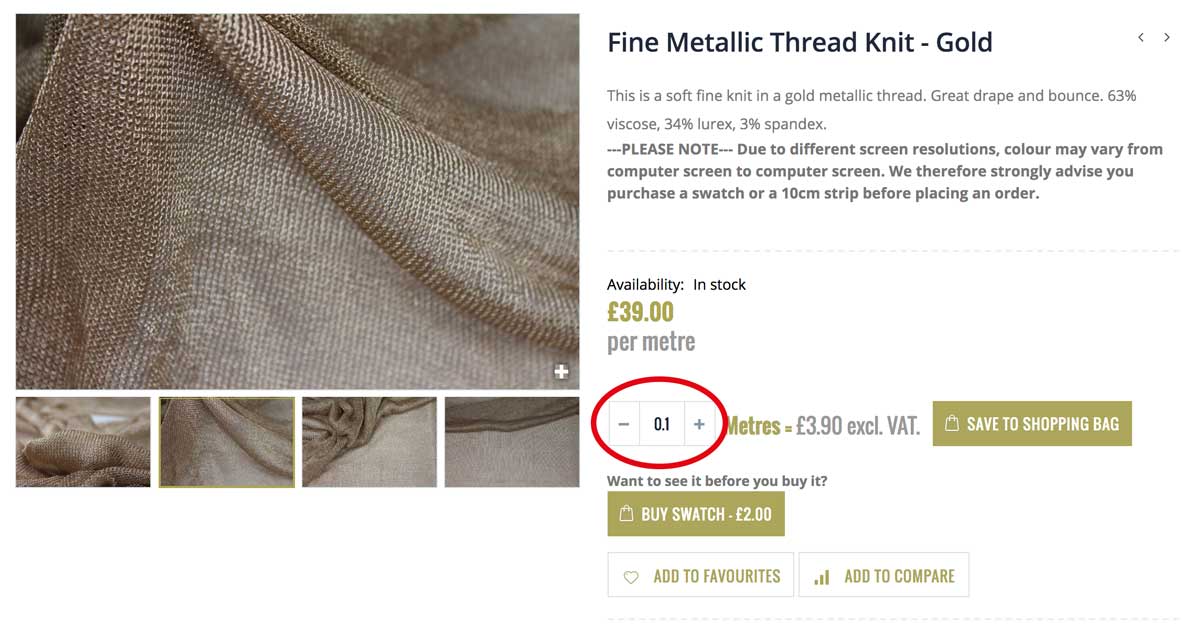Decrease quantity with the minus button
The height and width of the screenshot is (641, 1200).
coord(624,424)
